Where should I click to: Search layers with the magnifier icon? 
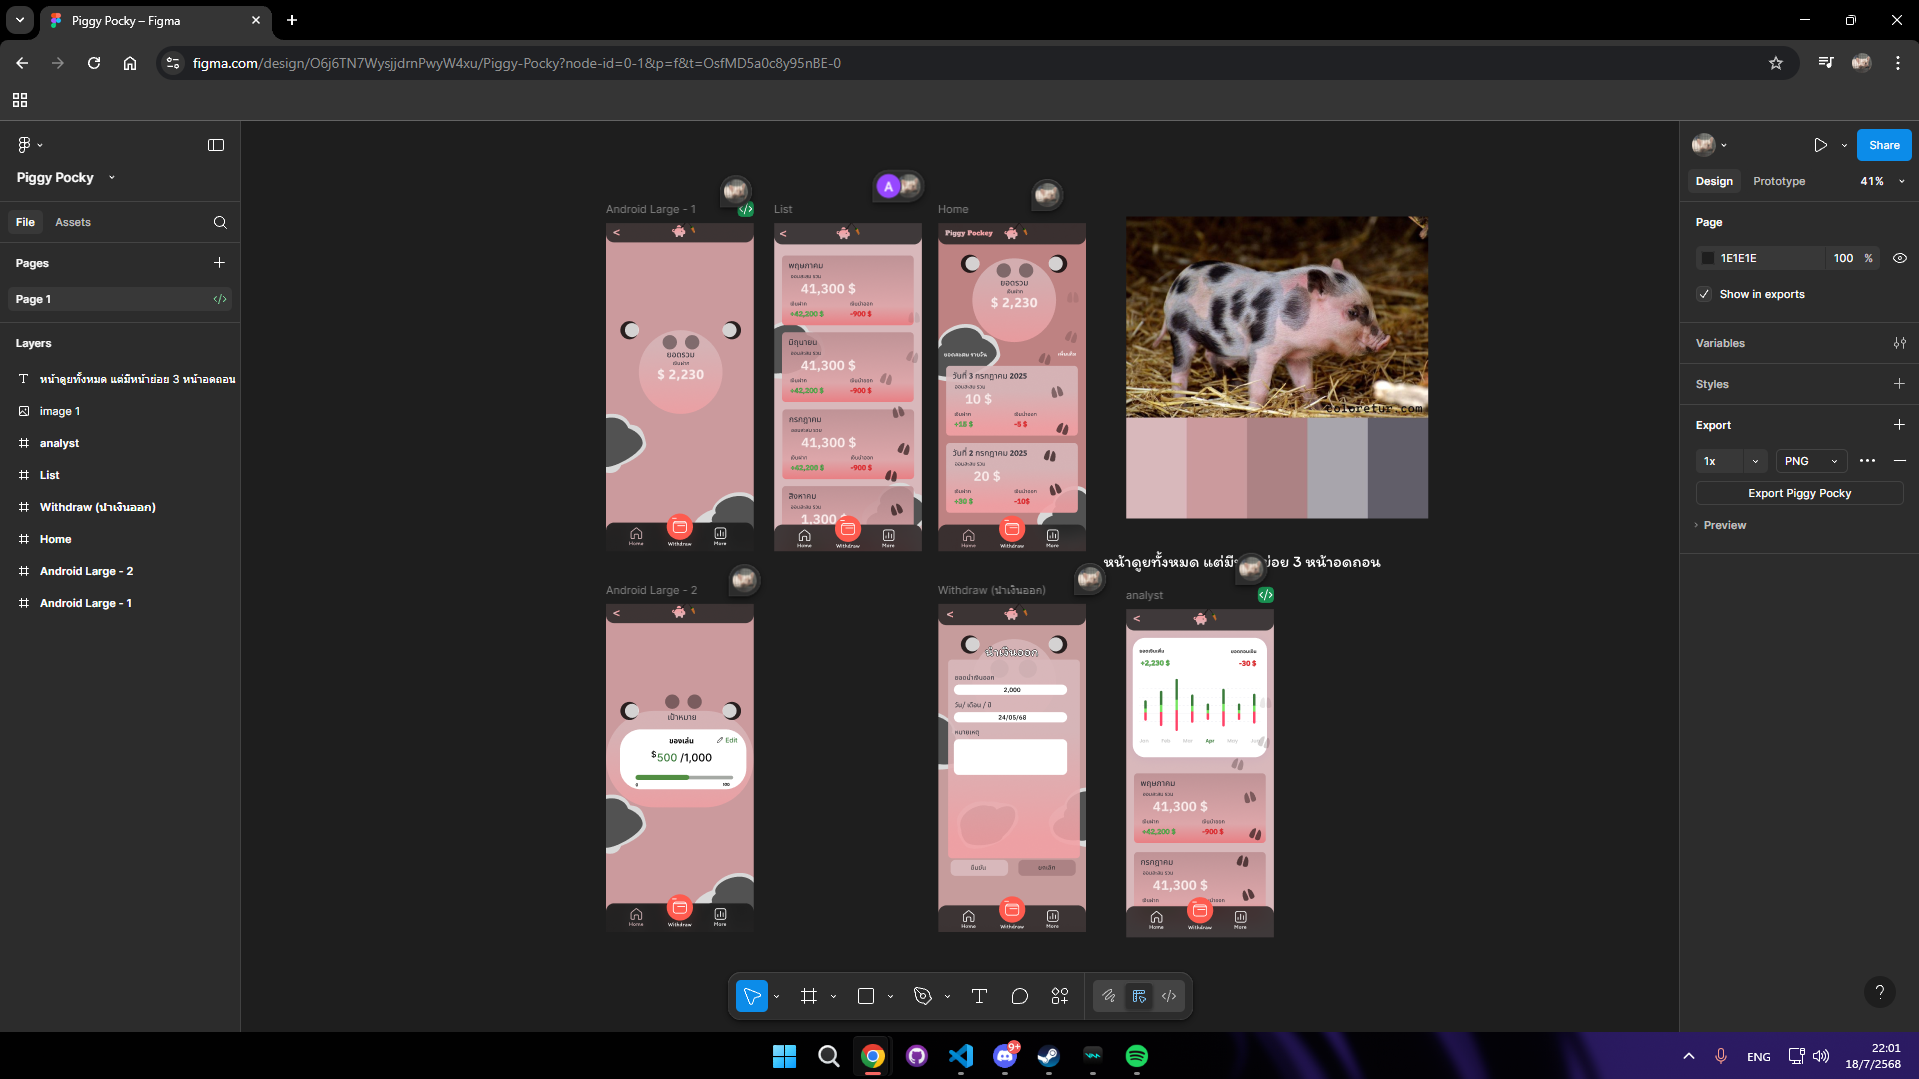pos(220,222)
